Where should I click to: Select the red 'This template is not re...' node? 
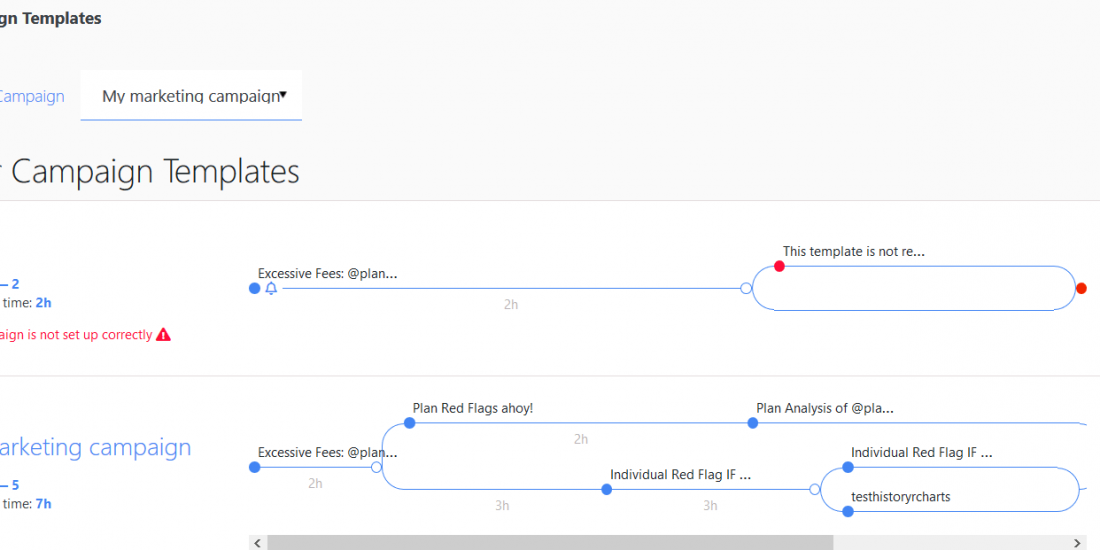(x=779, y=266)
